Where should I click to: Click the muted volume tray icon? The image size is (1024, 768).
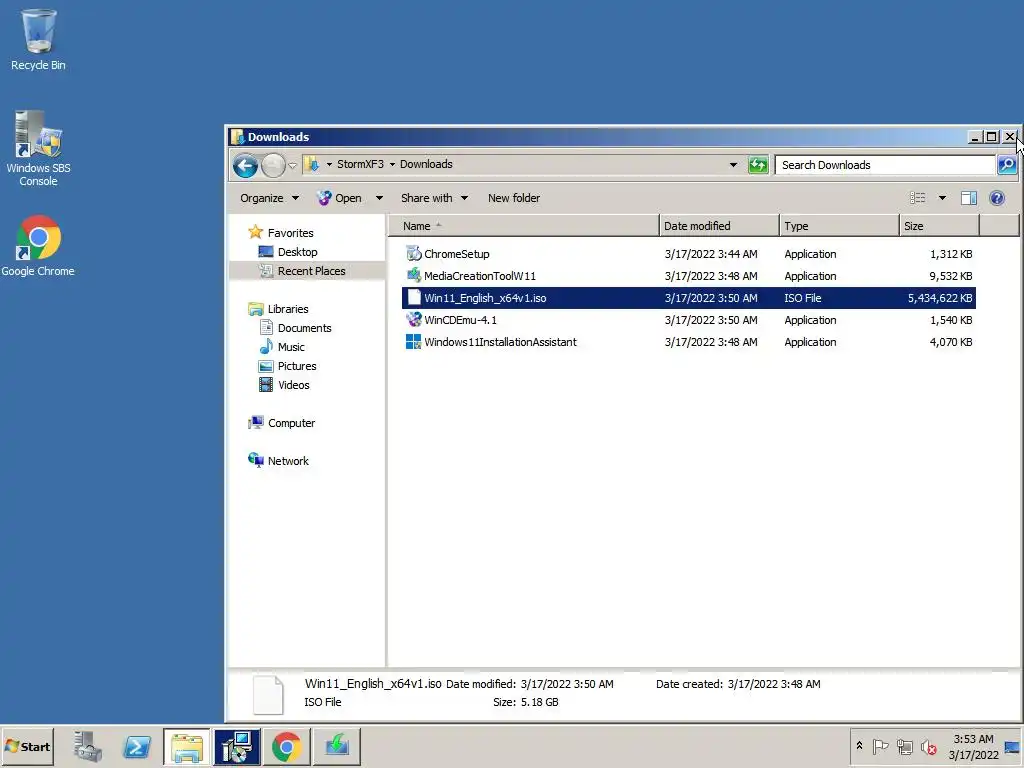[928, 746]
